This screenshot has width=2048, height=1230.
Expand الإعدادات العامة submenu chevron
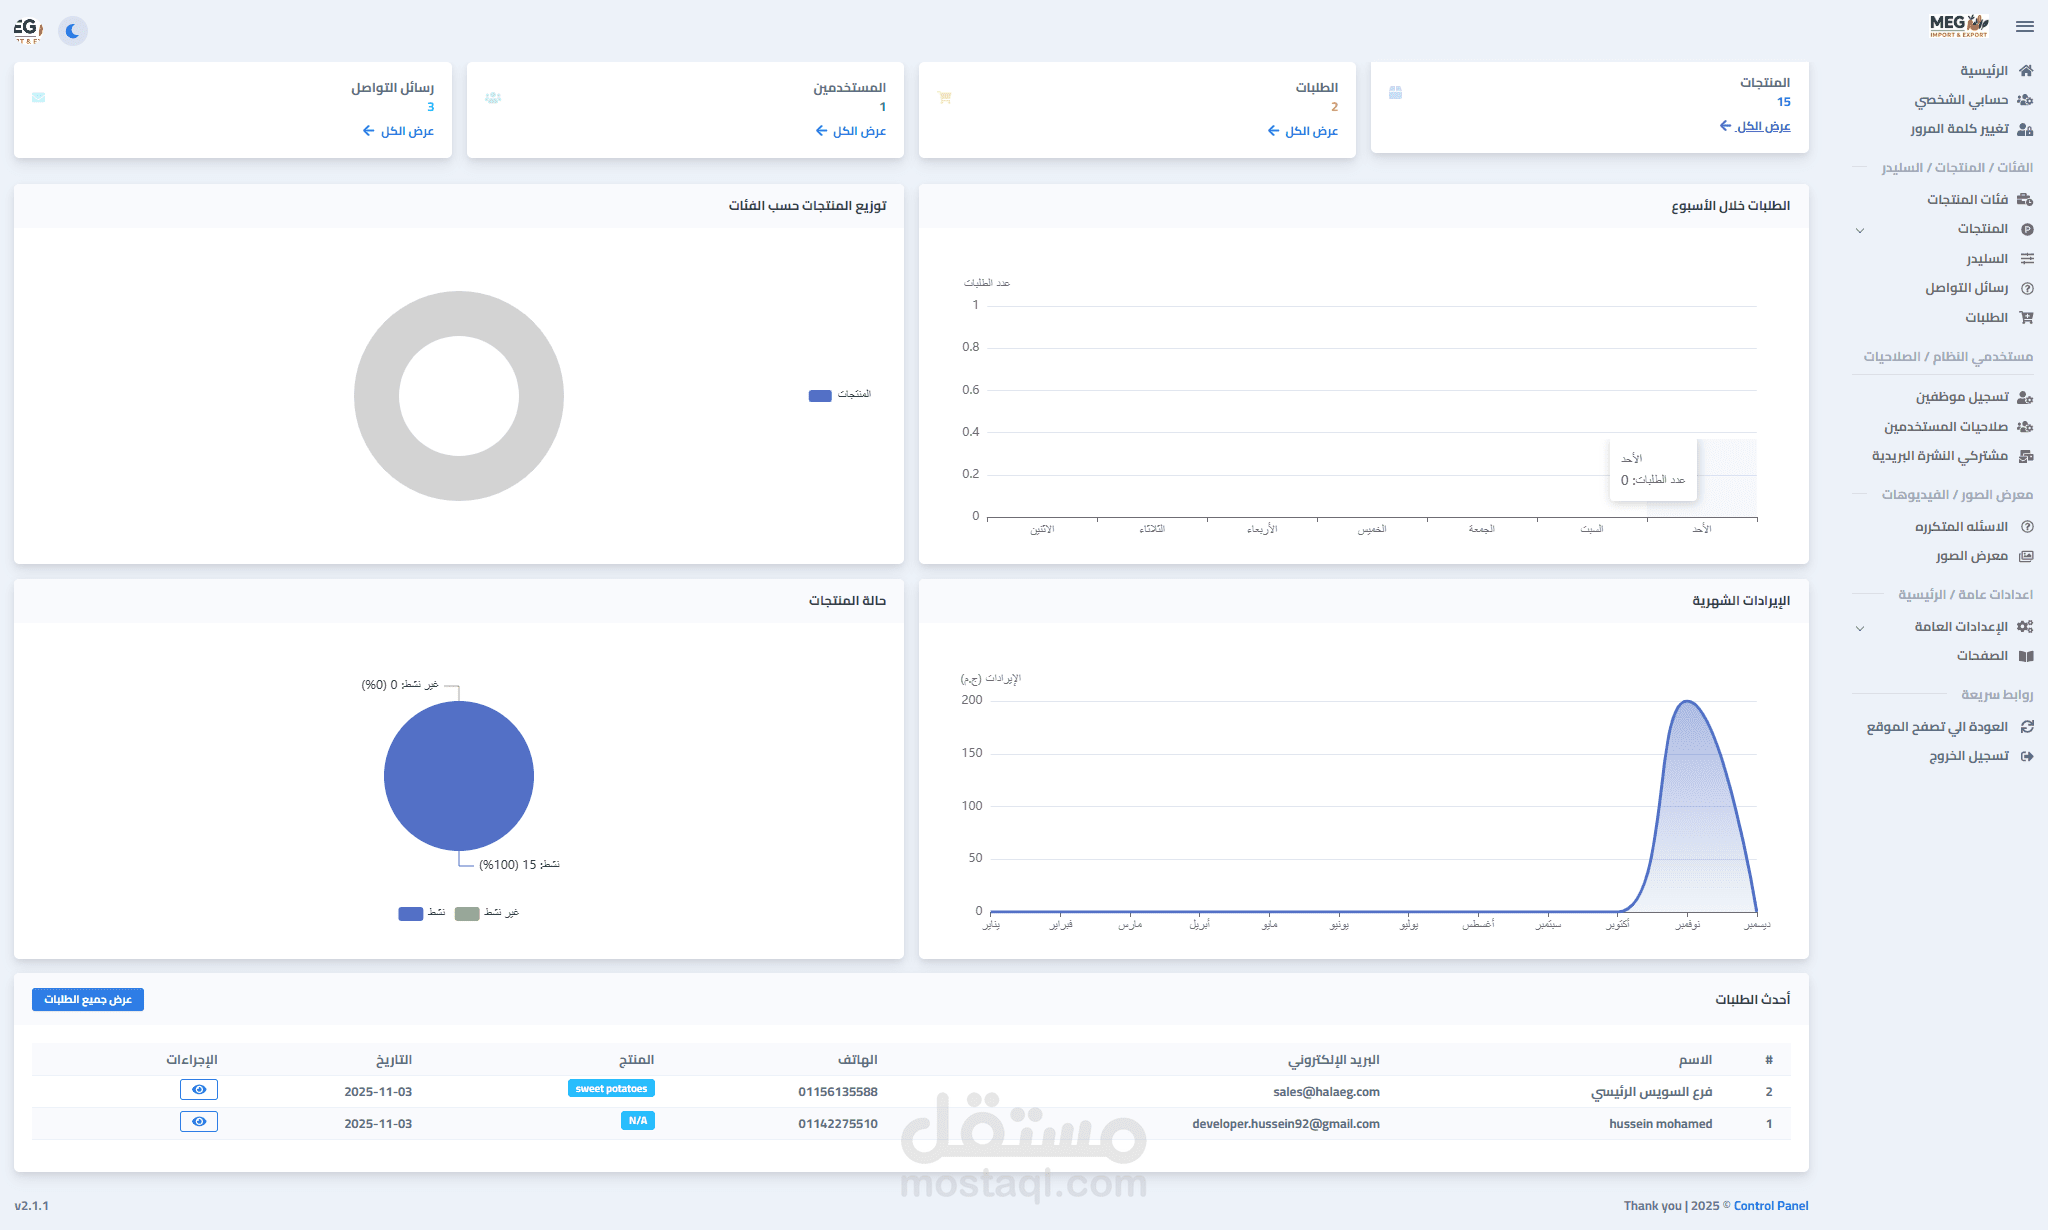[x=1860, y=628]
